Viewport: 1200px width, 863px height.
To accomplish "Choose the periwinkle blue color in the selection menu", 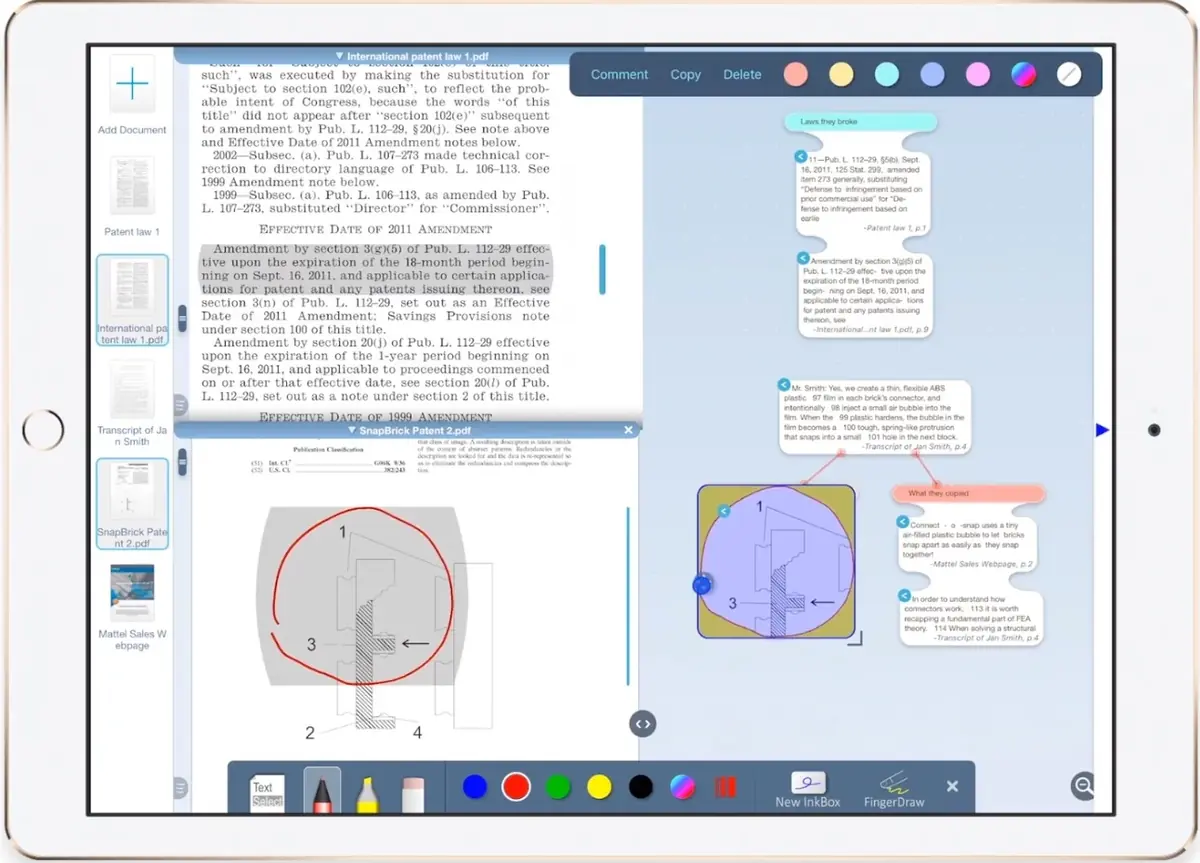I will click(932, 74).
